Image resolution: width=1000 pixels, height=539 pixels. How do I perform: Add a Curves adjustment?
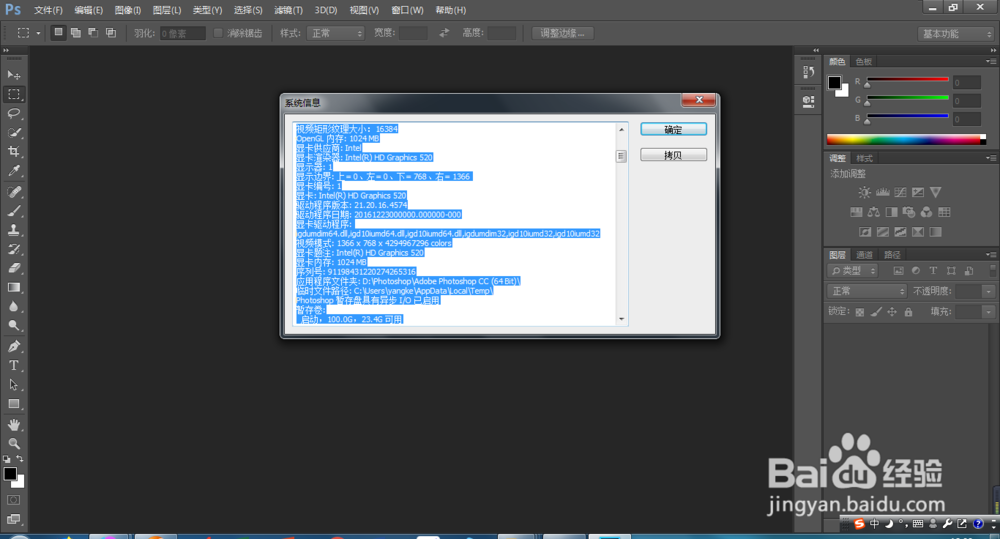(900, 192)
